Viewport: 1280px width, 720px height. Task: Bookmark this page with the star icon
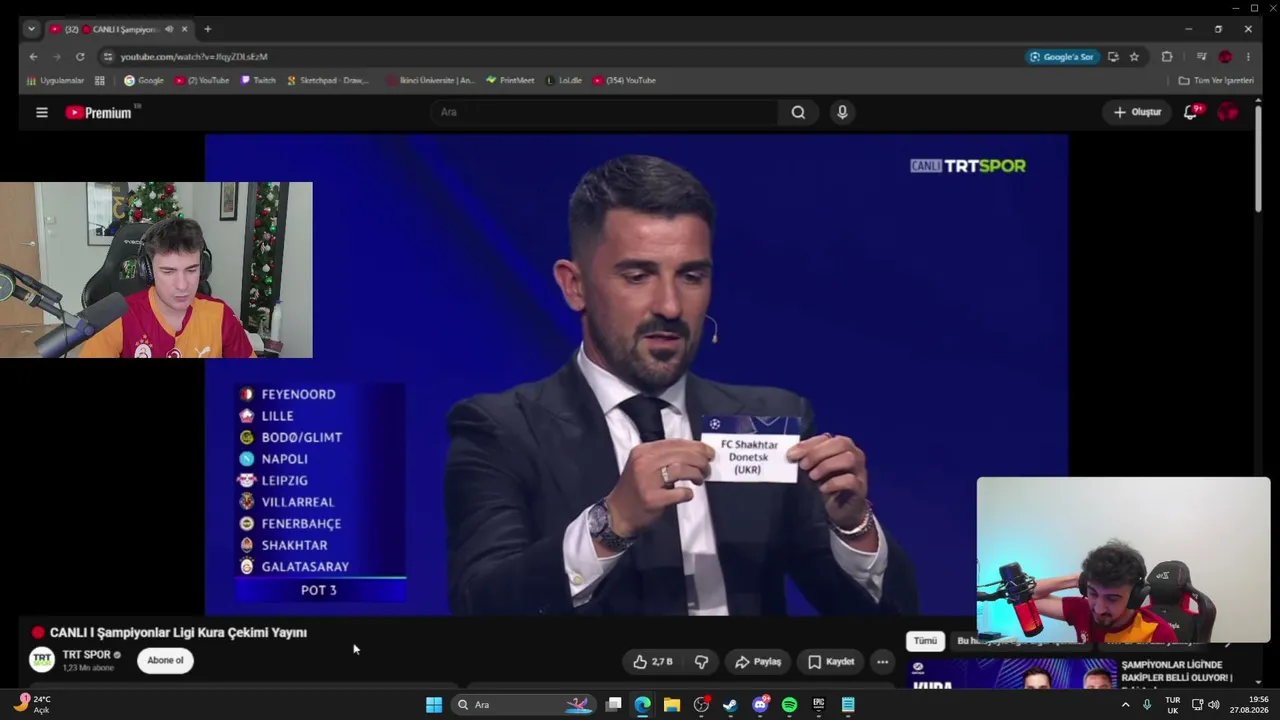(x=1134, y=57)
